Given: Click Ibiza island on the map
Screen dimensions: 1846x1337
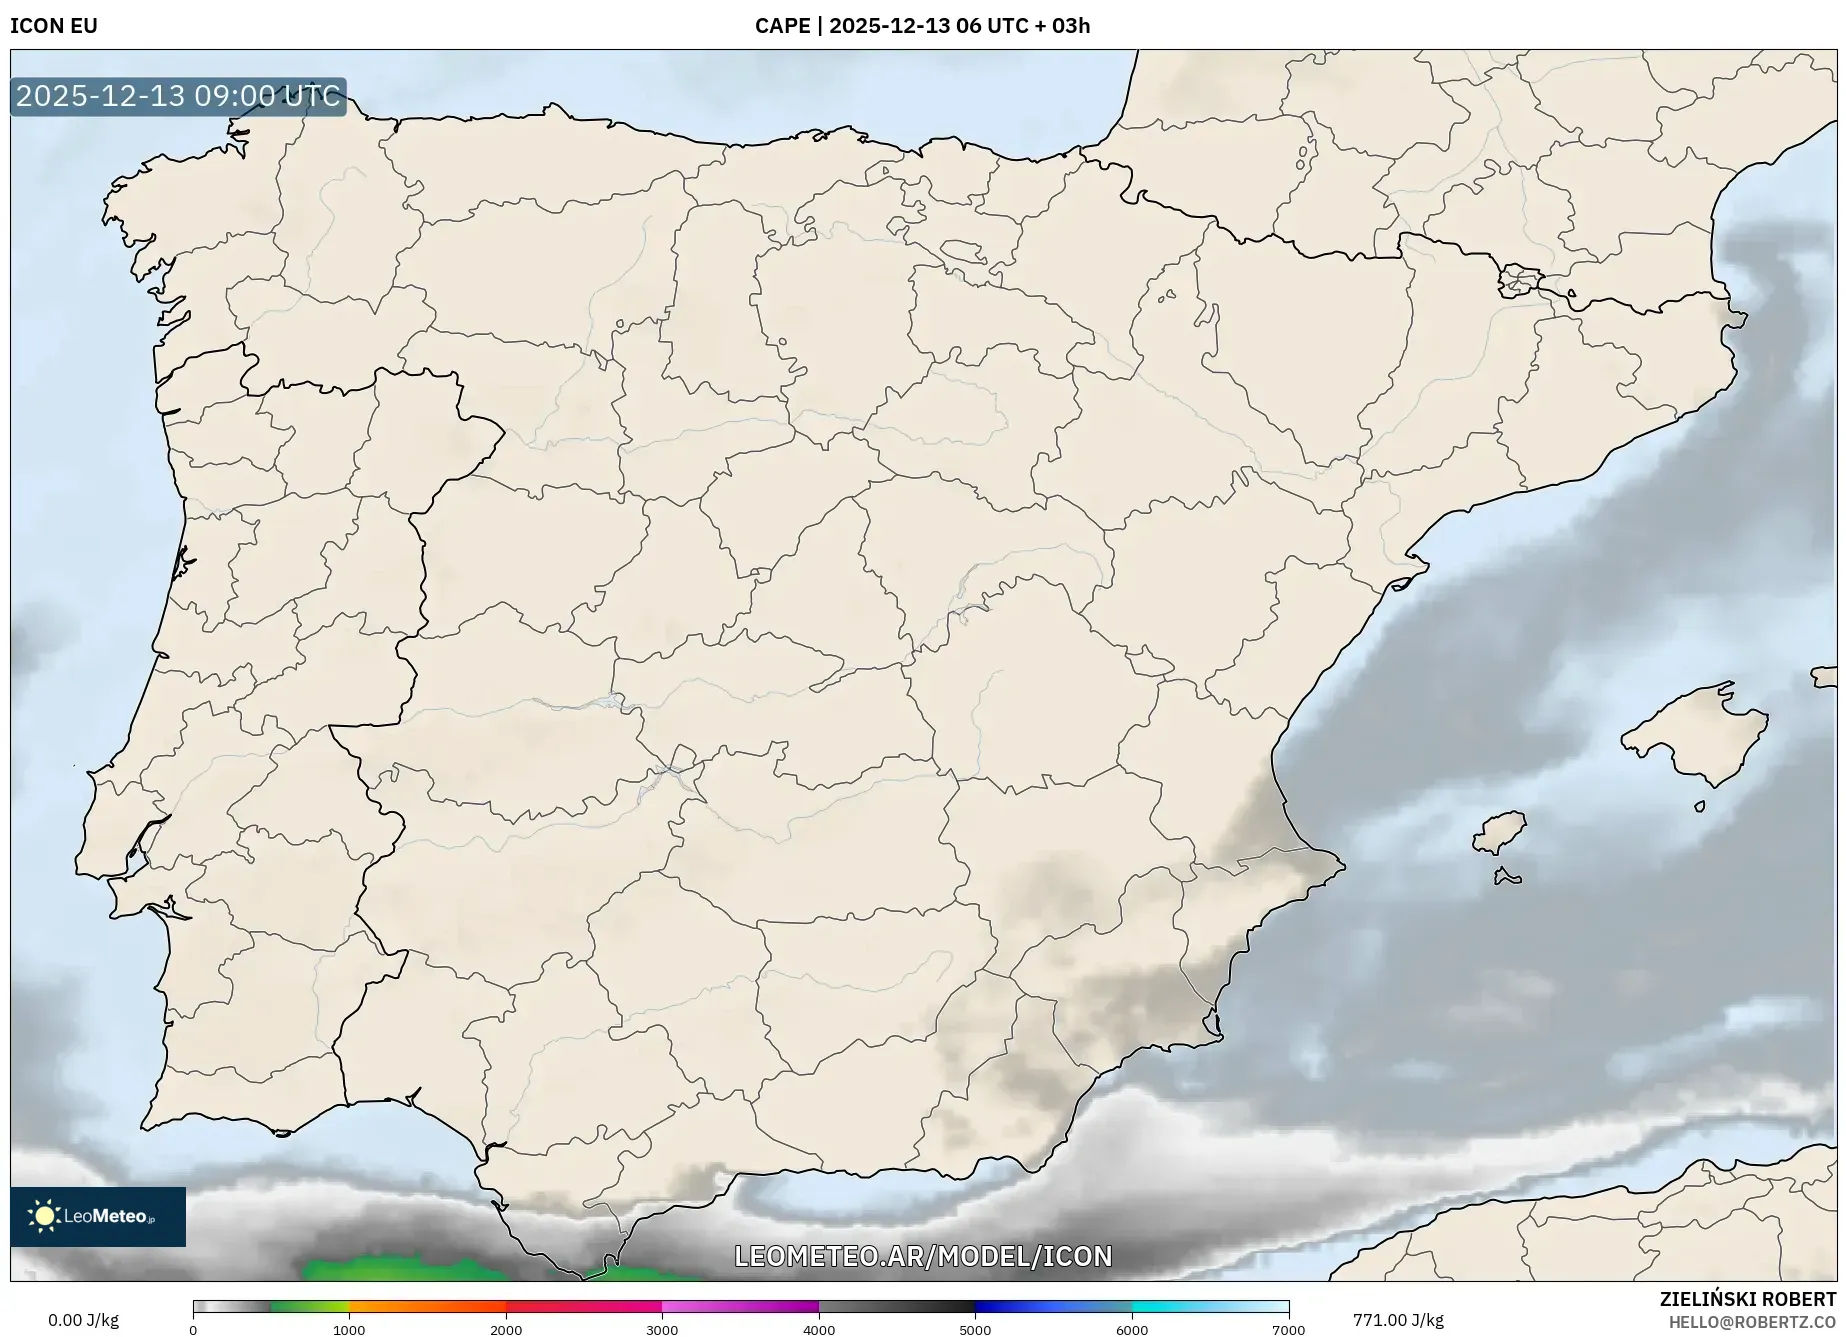Looking at the screenshot, I should [1500, 832].
